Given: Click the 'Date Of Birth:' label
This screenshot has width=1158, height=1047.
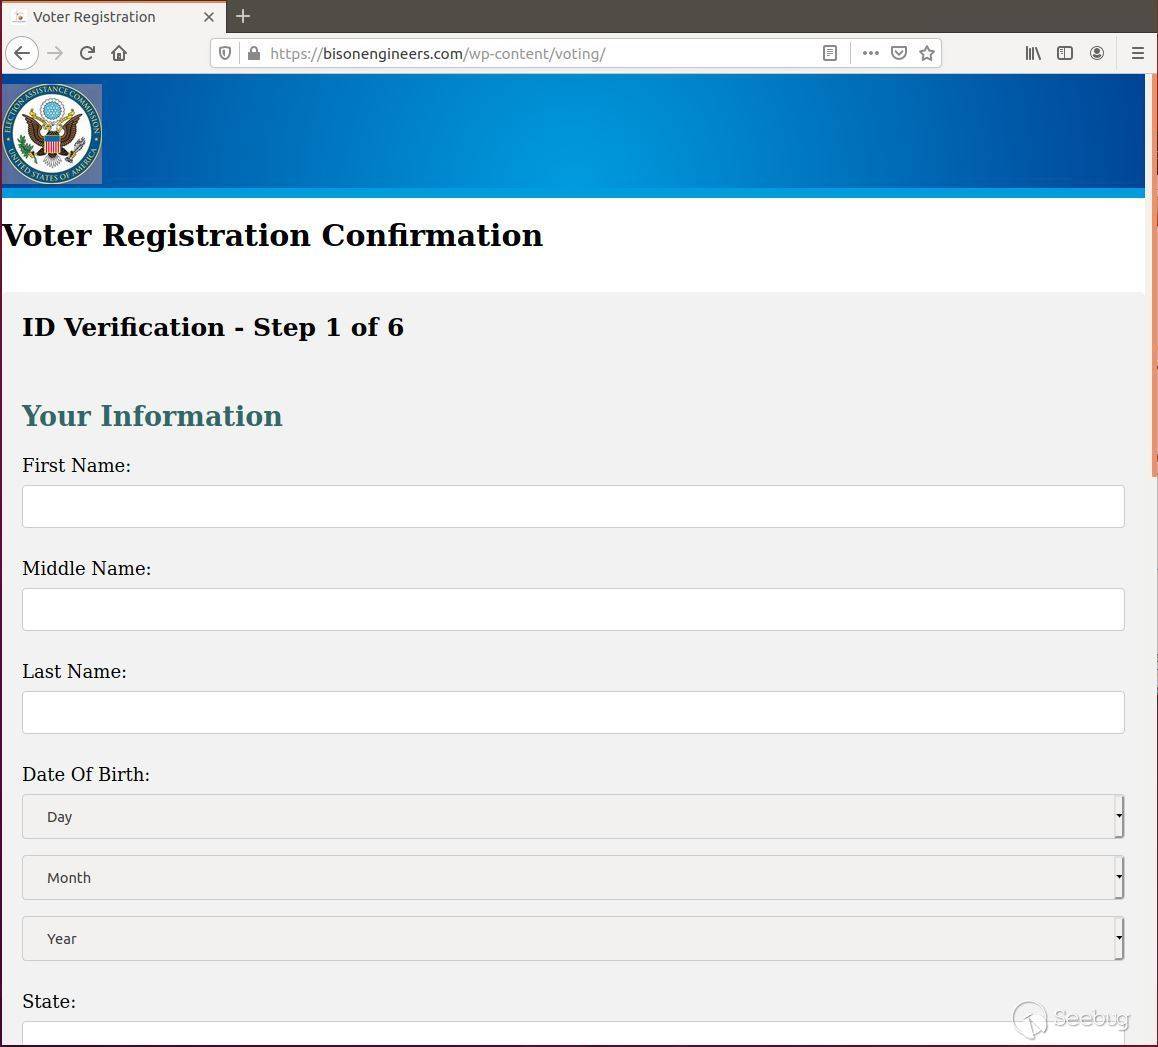Looking at the screenshot, I should tap(86, 774).
